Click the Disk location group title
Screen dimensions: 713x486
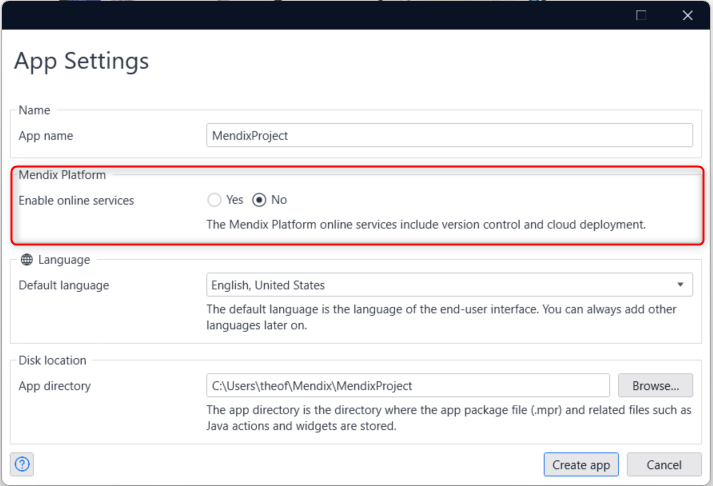point(52,360)
